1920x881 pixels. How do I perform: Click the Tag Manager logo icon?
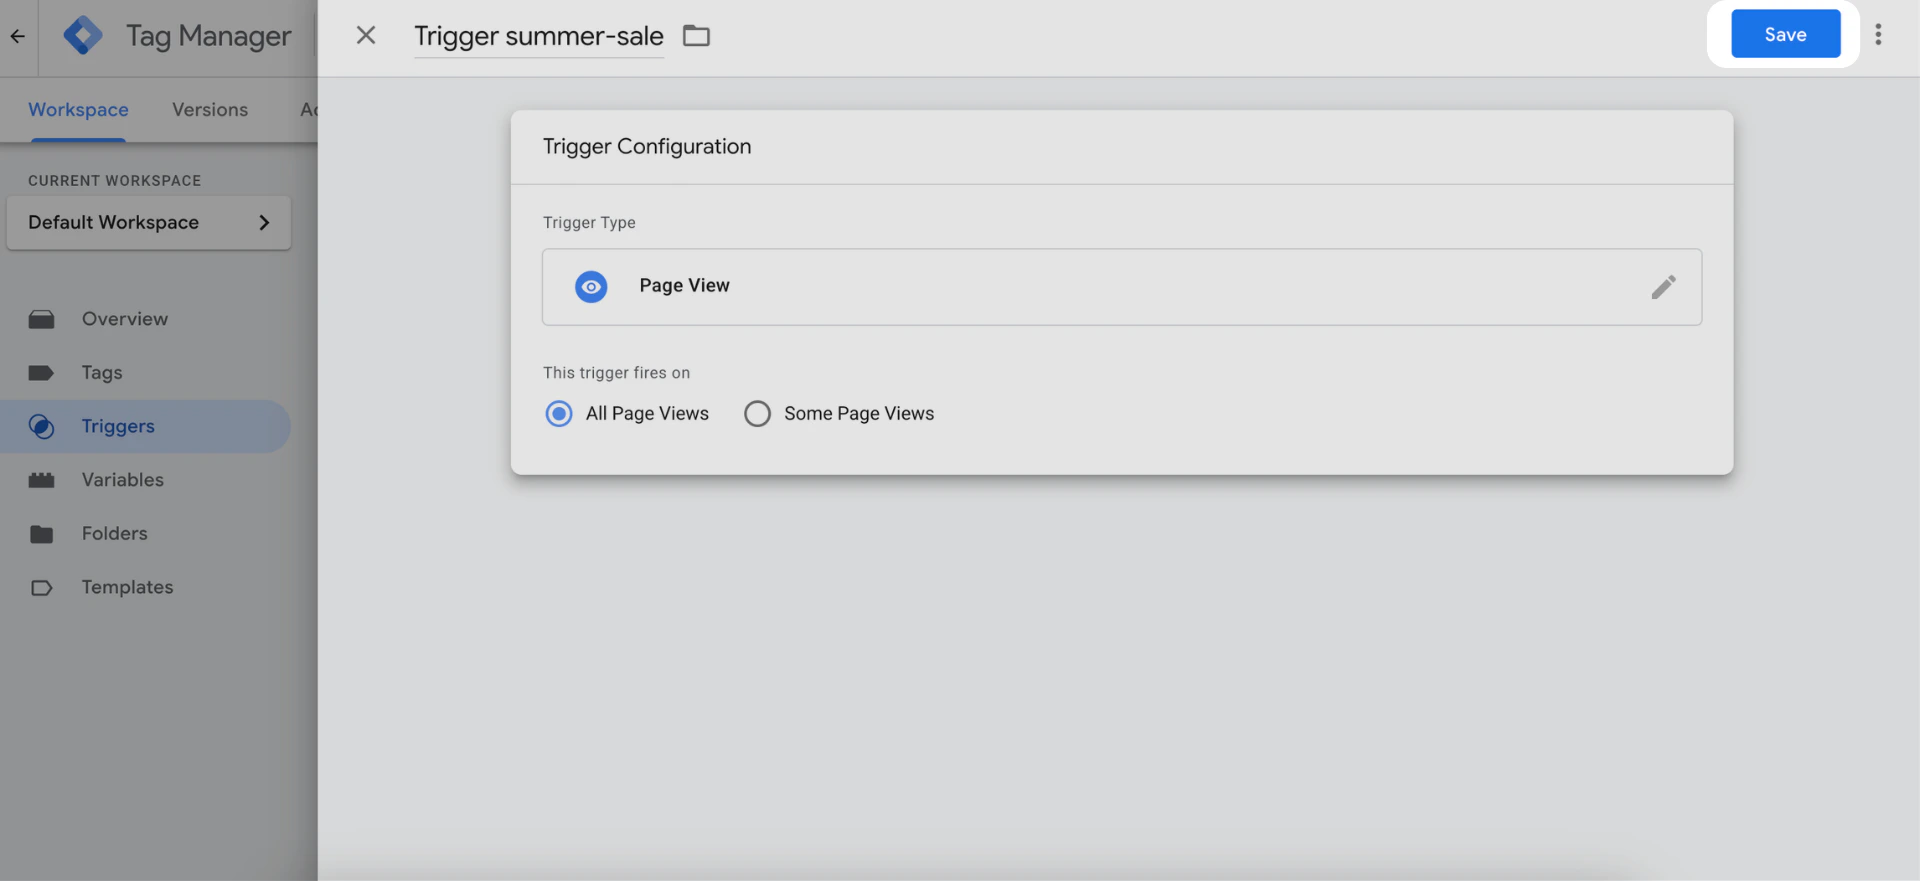click(83, 36)
